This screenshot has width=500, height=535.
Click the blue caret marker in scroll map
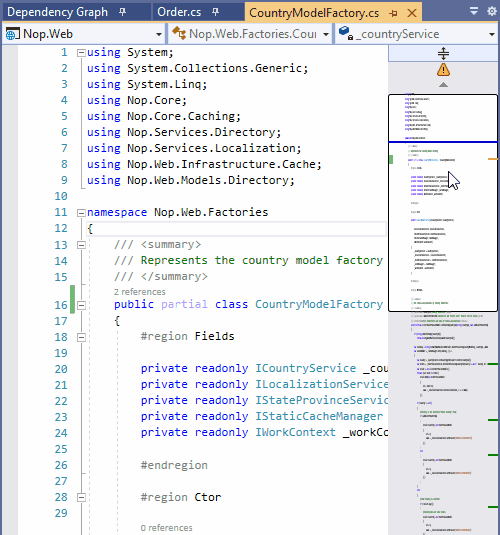click(x=443, y=142)
